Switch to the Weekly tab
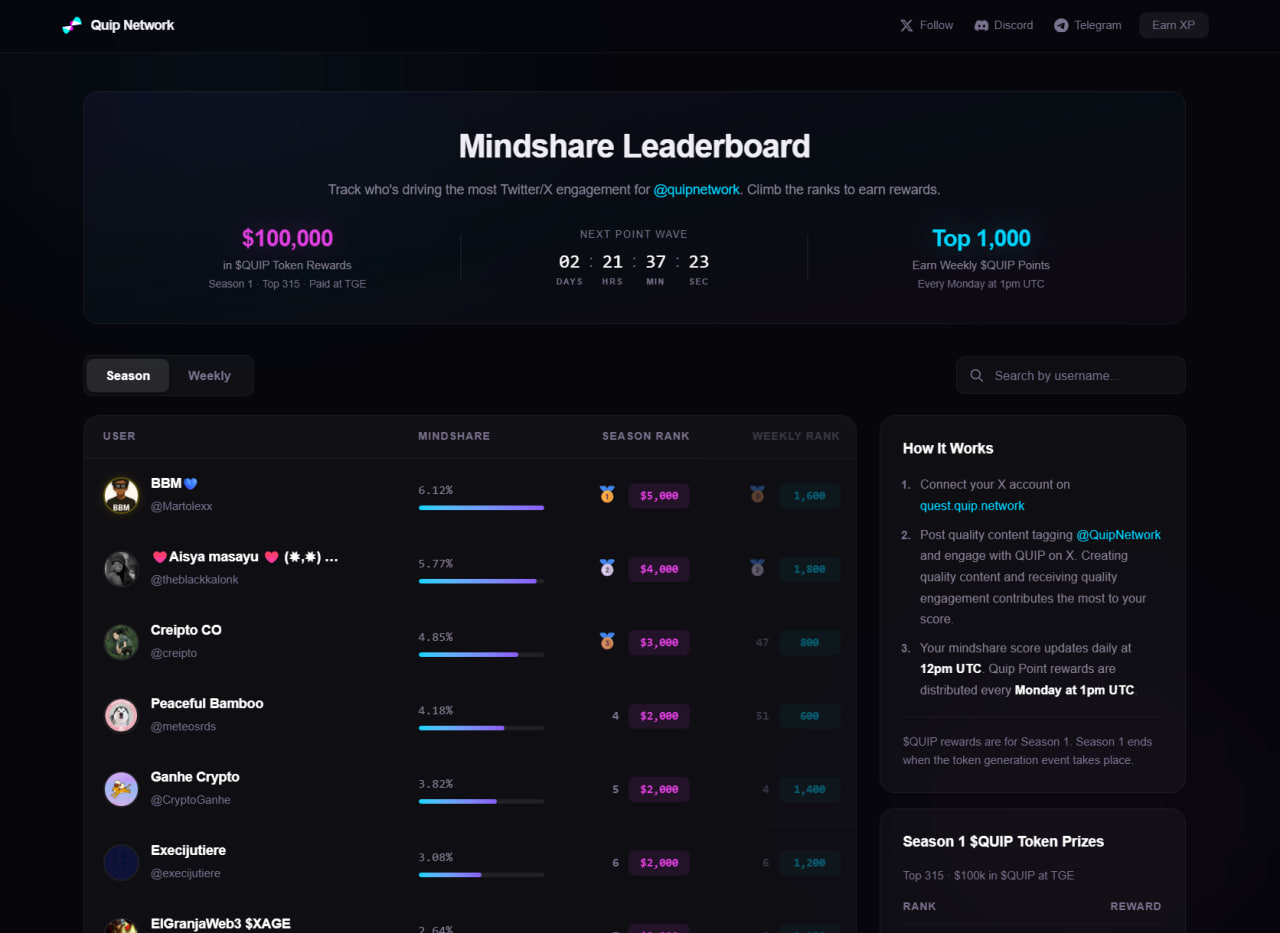Image resolution: width=1280 pixels, height=933 pixels. tap(209, 376)
